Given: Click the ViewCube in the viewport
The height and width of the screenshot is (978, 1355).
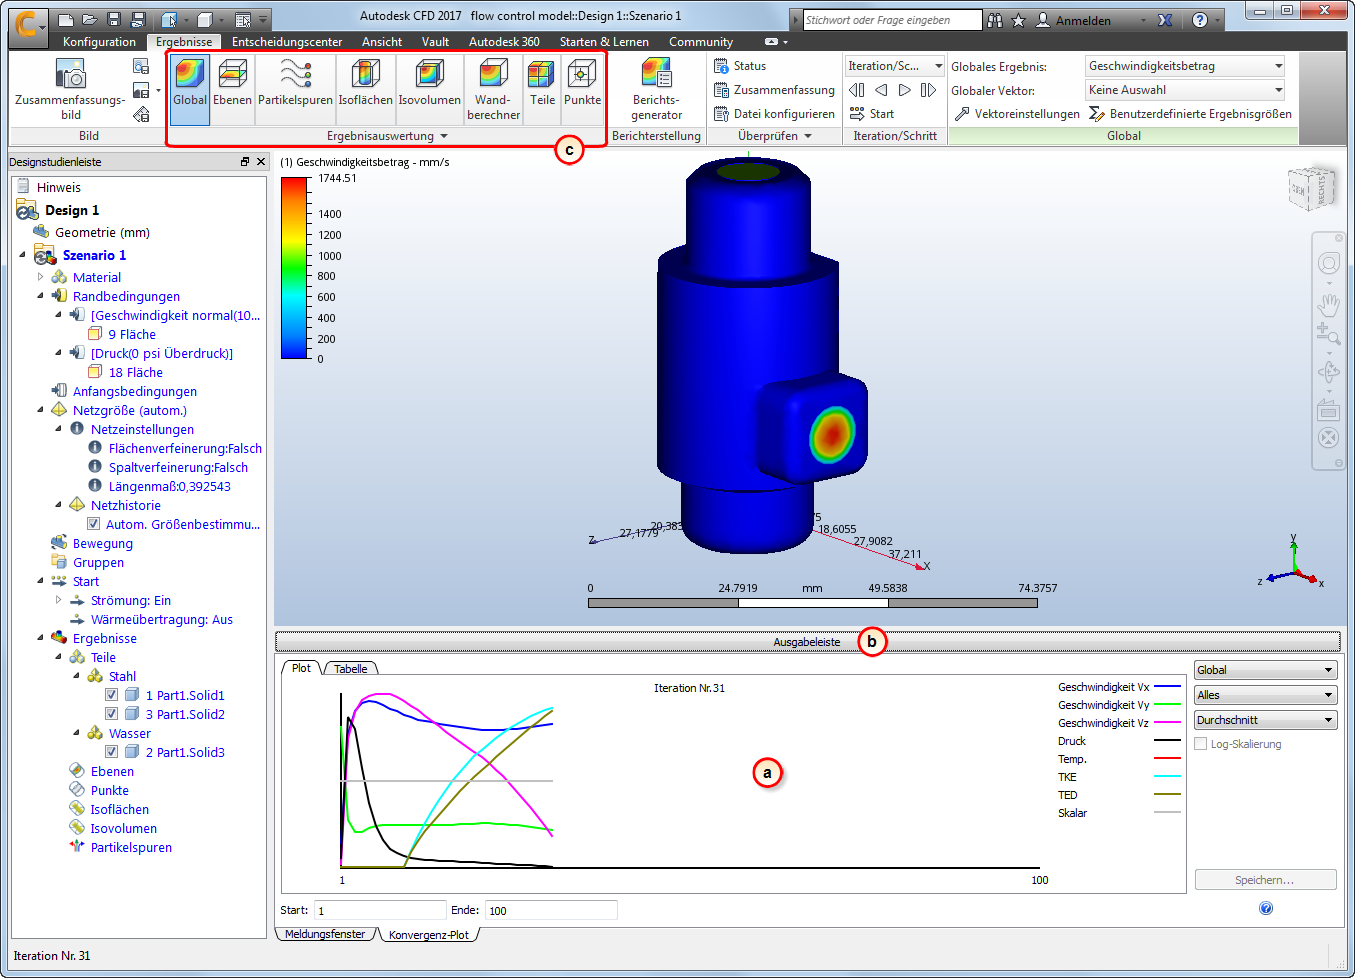Looking at the screenshot, I should (1311, 187).
